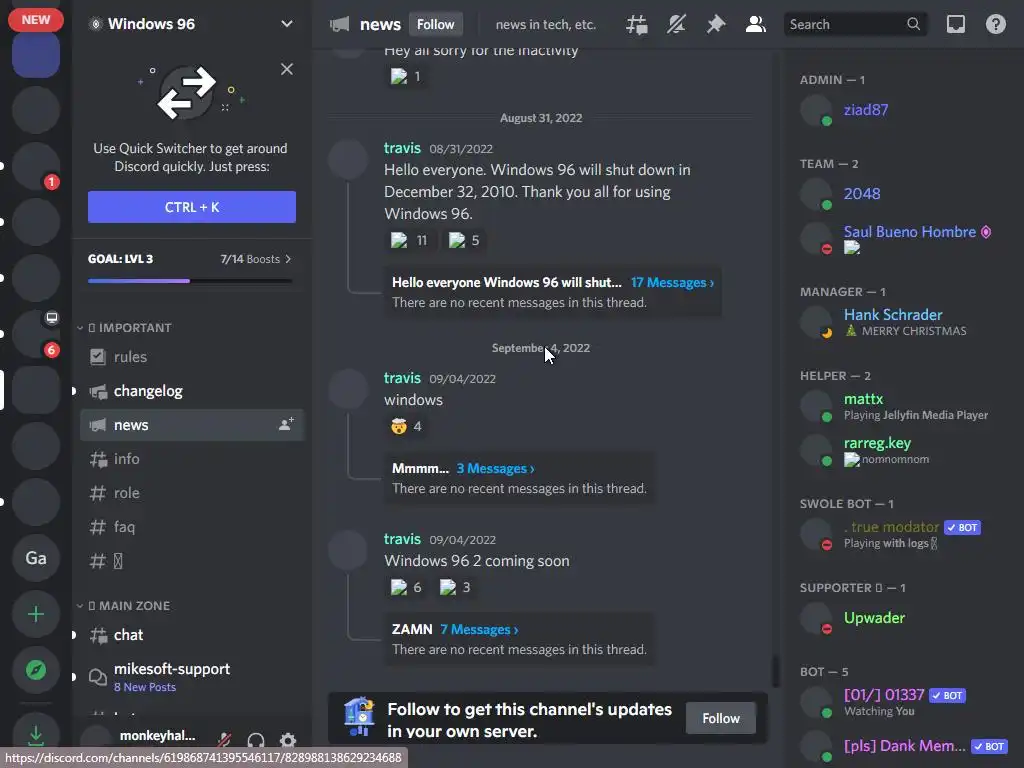Toggle deafen headphones icon
This screenshot has height=768, width=1024.
[255, 740]
